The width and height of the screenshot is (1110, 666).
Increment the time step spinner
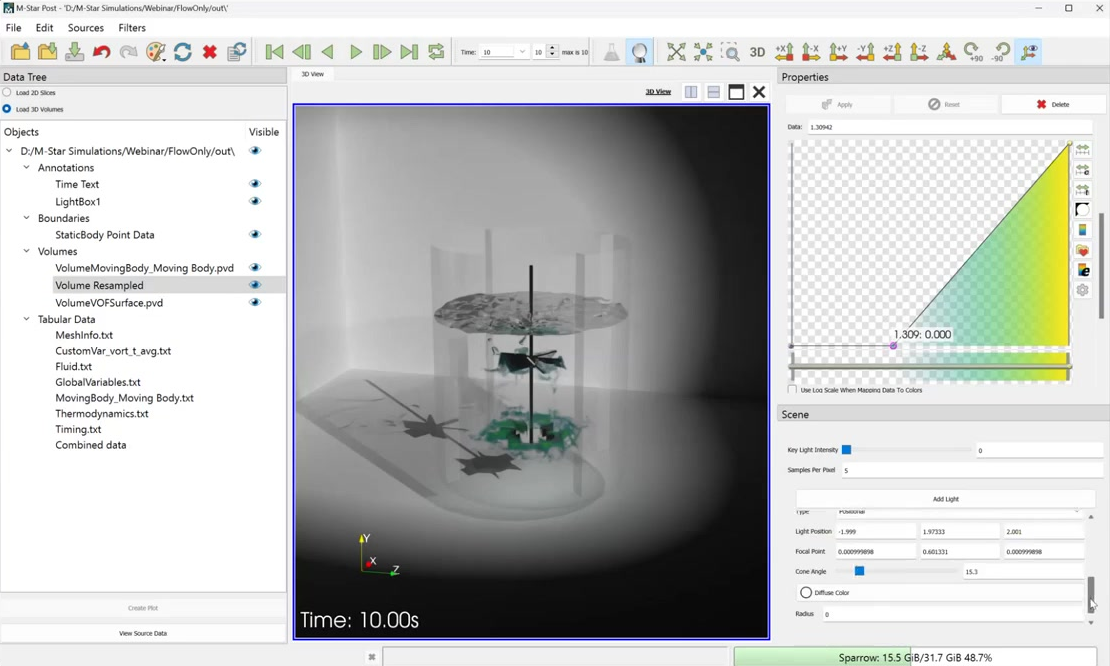coord(552,49)
